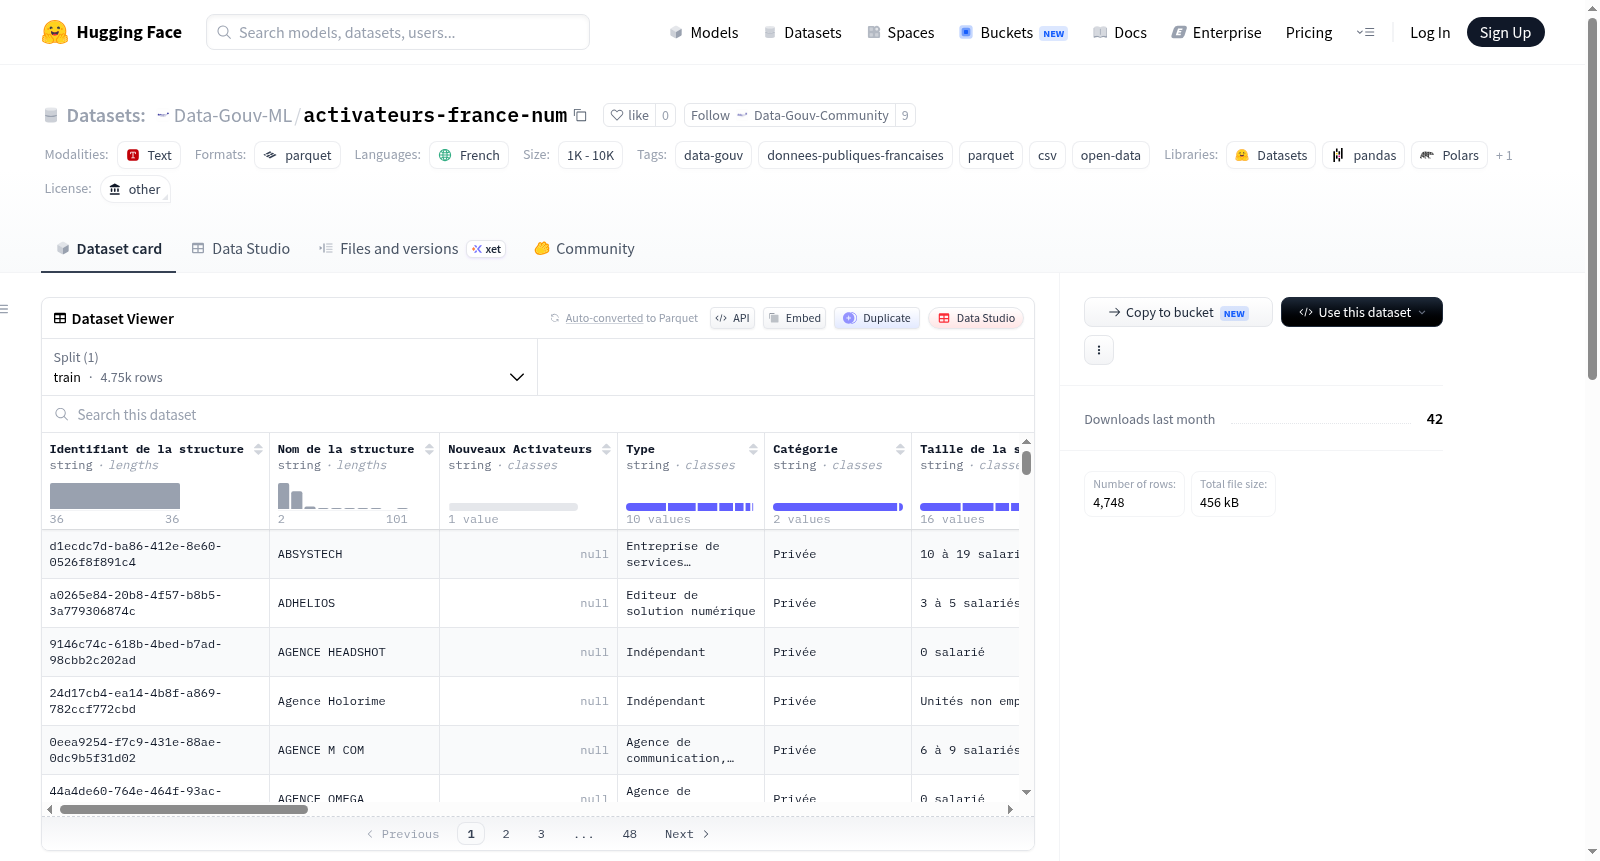Click the page vertical scrollbar
Viewport: 1600px width, 861px height.
[x=1592, y=200]
